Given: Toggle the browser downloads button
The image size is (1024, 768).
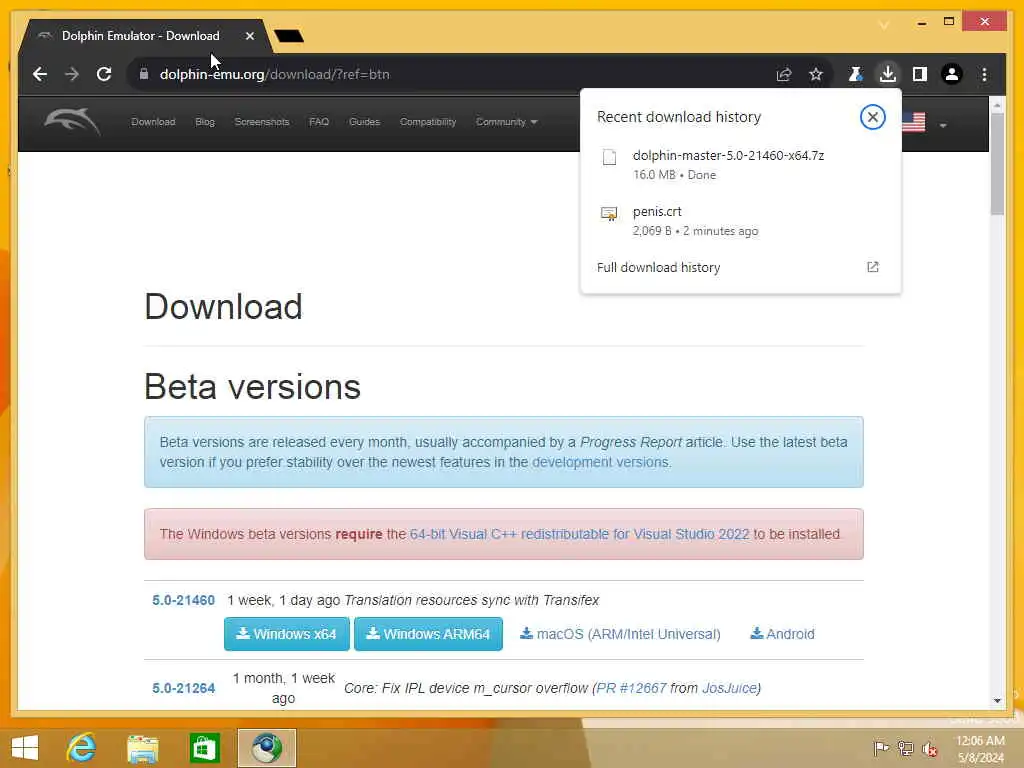Looking at the screenshot, I should coord(888,74).
